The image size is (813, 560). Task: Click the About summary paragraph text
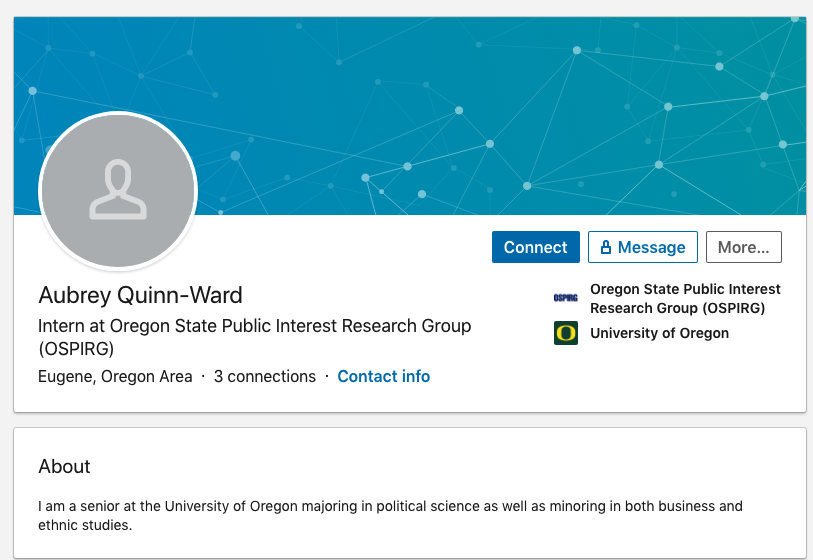tap(390, 515)
